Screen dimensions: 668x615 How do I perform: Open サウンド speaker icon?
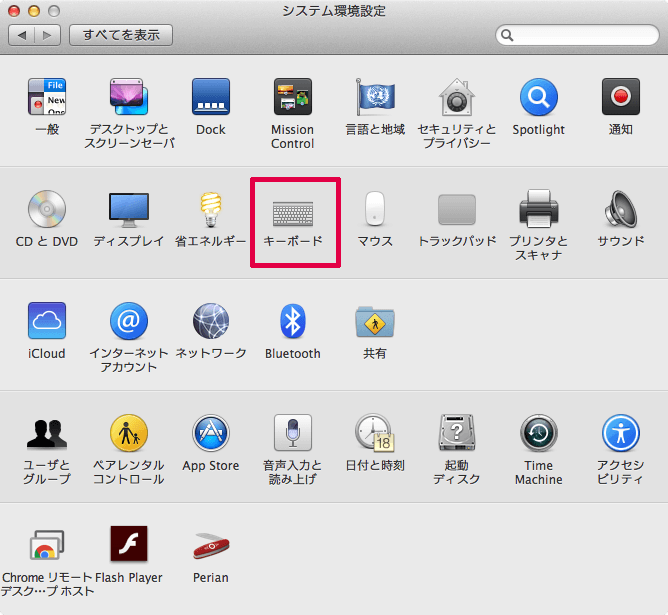tap(621, 209)
